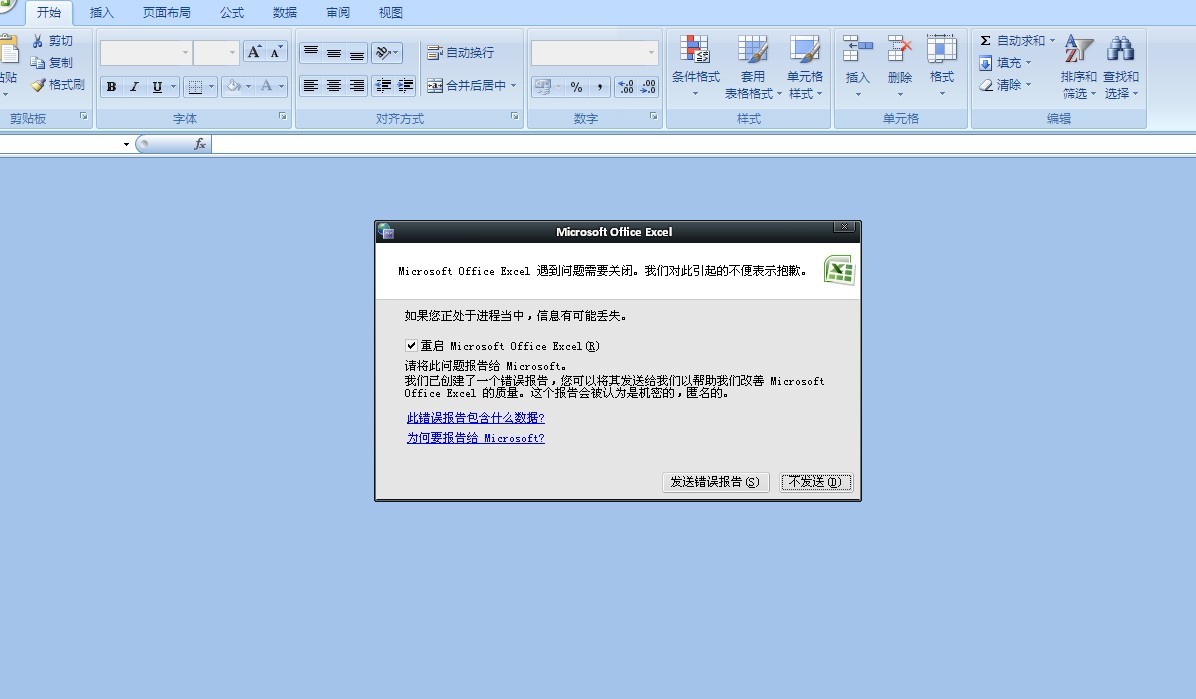Expand the underline style dropdown arrow
The width and height of the screenshot is (1196, 699).
coord(173,86)
